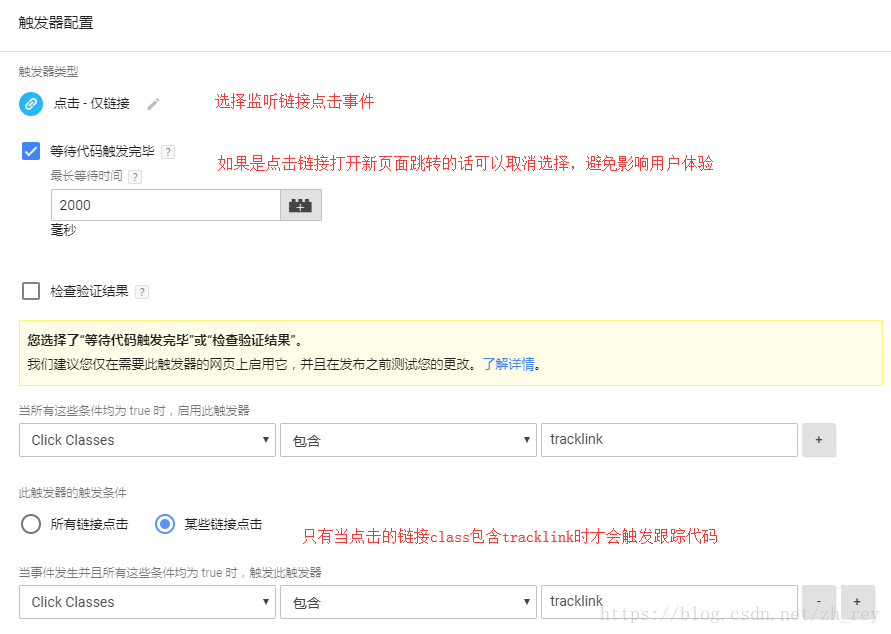This screenshot has height=634, width=891.
Task: Click the 毫秒 unit label
Action: [63, 230]
